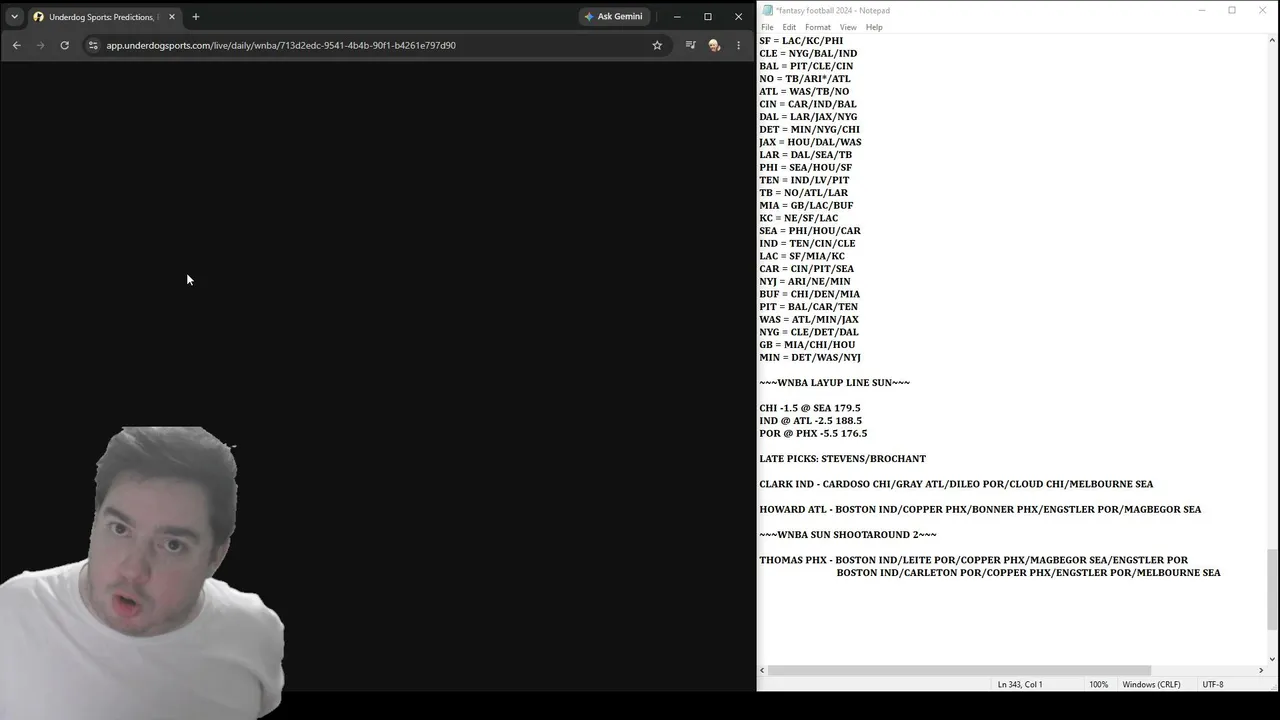Click the line 'SF = LAC/KC/PHI'

coord(801,41)
